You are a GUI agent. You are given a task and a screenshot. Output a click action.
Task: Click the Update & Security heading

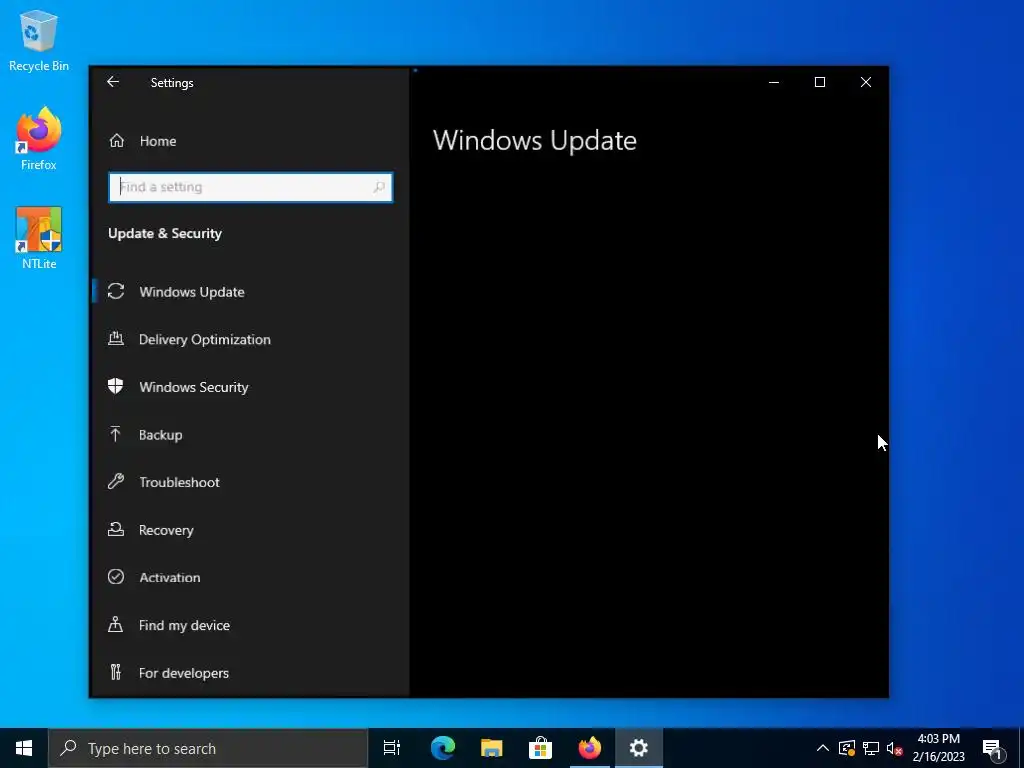click(x=165, y=234)
